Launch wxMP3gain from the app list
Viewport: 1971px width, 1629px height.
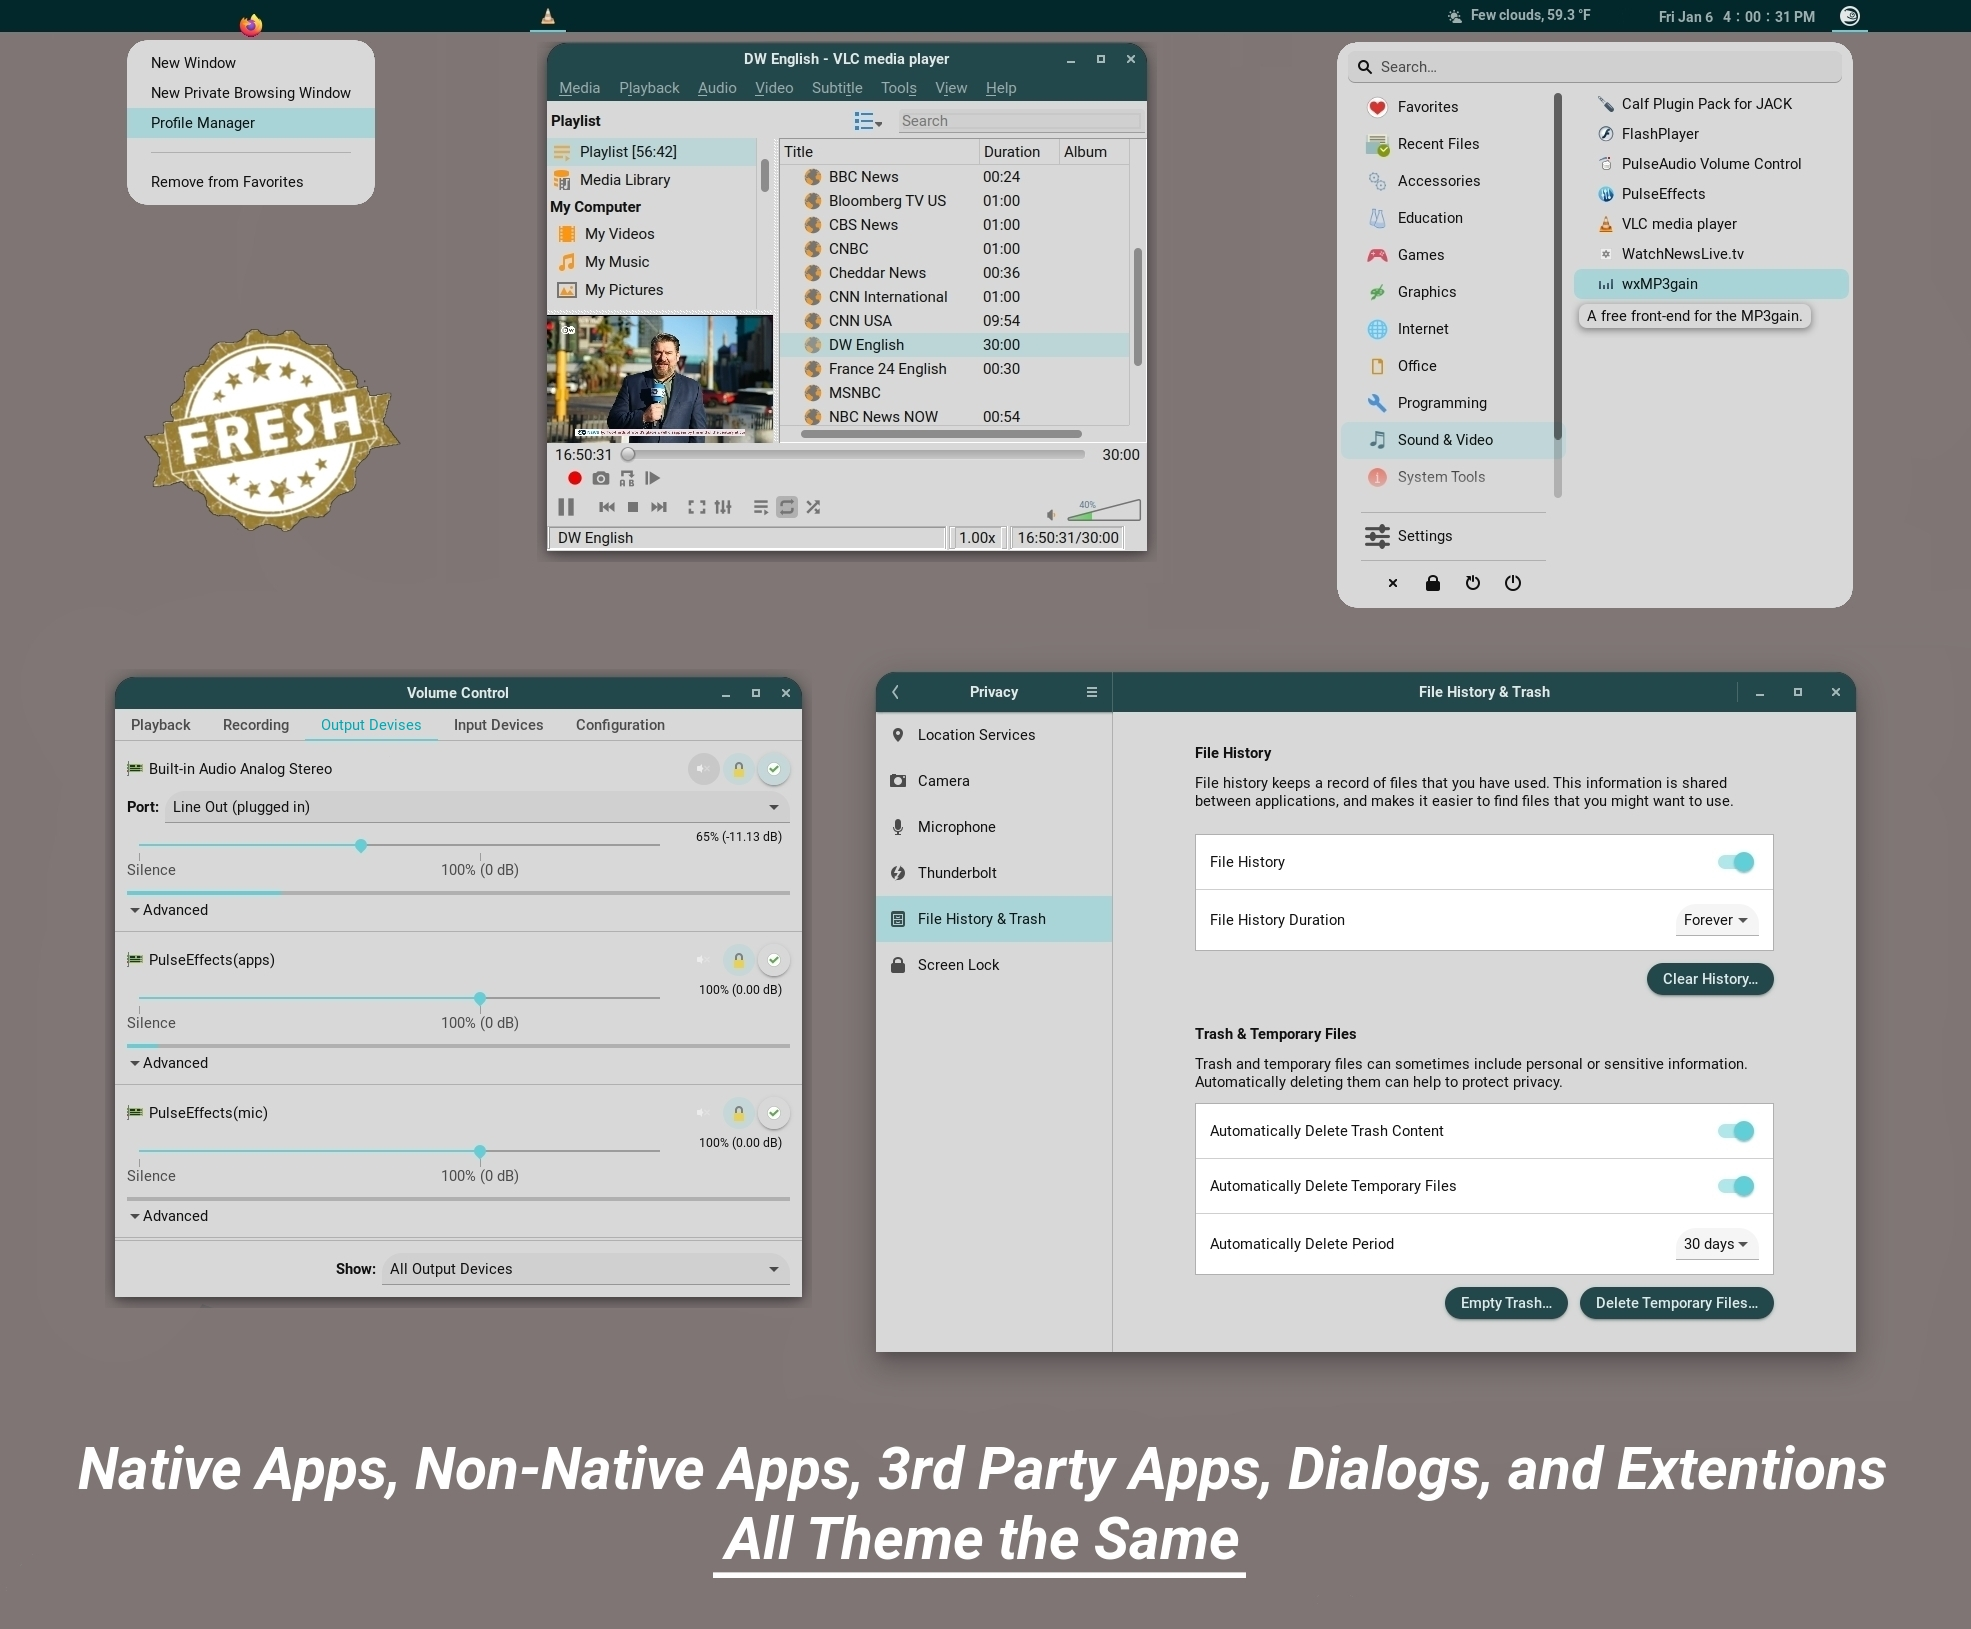pos(1711,284)
